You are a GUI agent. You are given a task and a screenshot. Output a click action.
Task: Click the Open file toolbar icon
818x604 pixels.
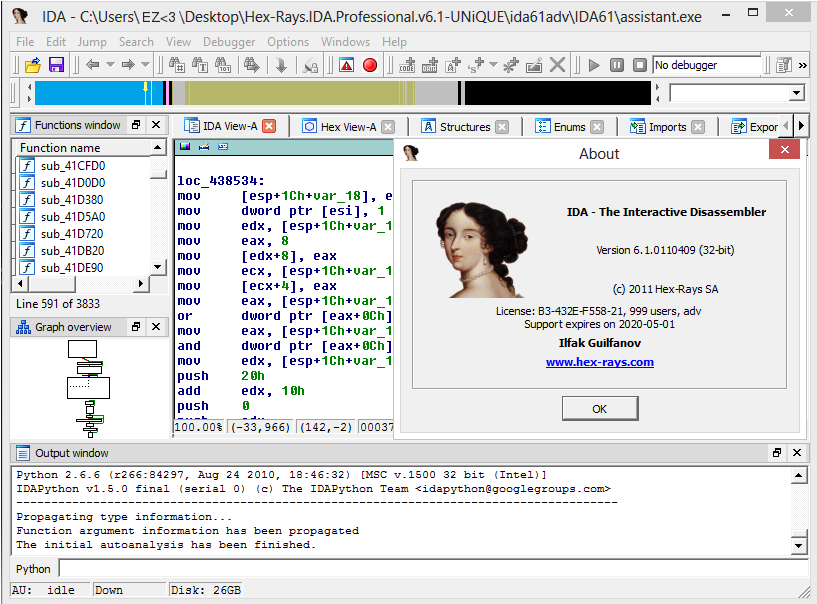point(32,65)
